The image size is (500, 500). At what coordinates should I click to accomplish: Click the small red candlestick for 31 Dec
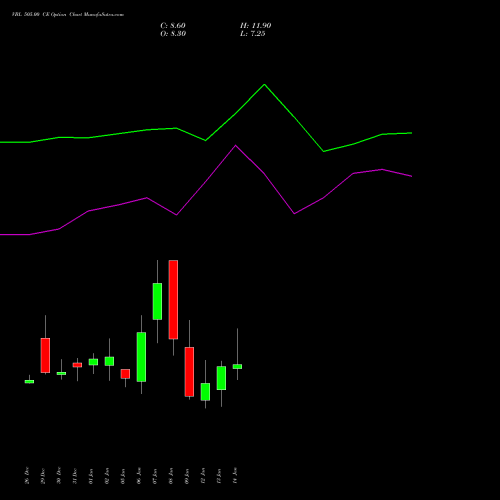(x=77, y=365)
